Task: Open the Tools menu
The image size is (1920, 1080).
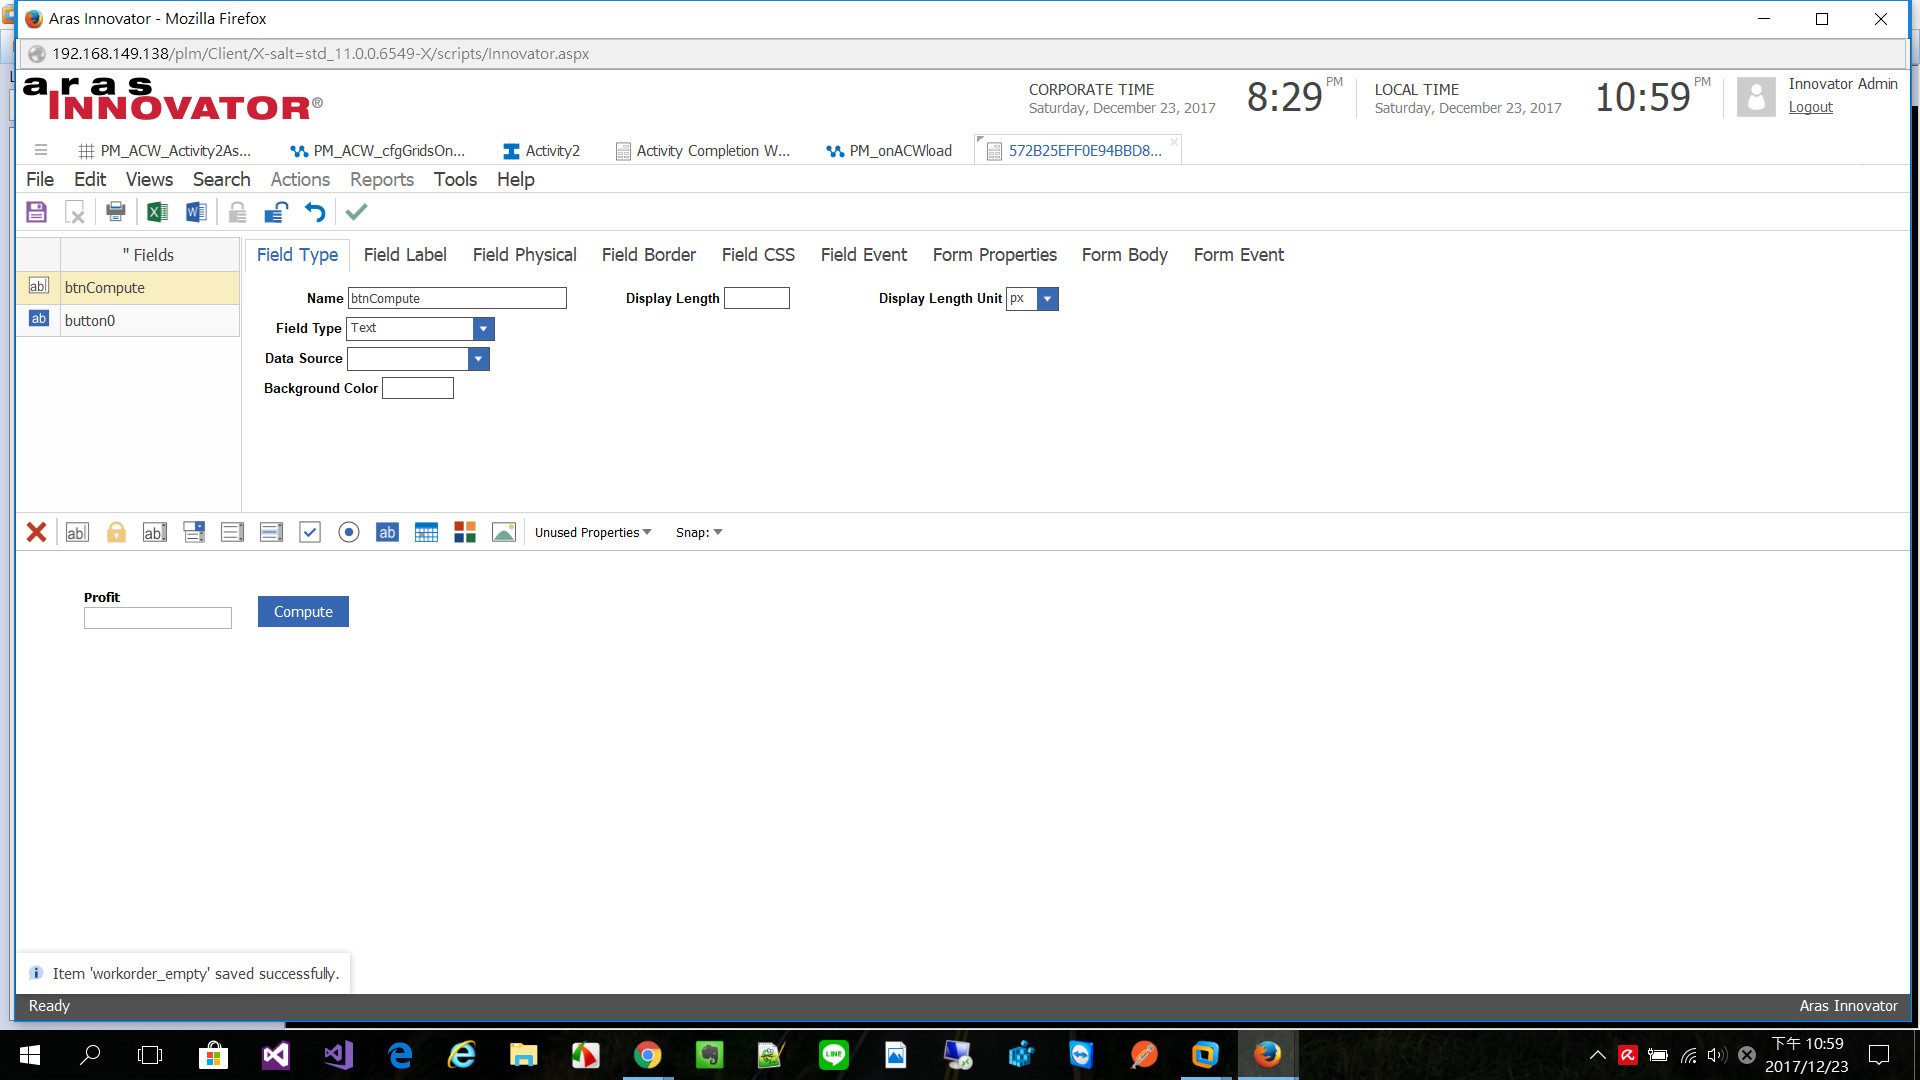Action: pyautogui.click(x=455, y=179)
